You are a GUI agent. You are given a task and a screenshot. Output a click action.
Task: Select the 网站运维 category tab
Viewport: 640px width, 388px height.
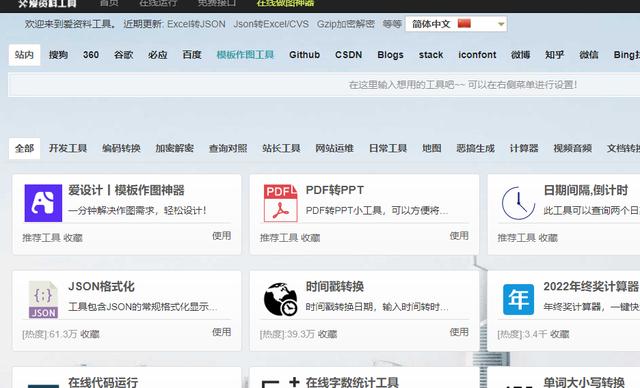click(334, 148)
